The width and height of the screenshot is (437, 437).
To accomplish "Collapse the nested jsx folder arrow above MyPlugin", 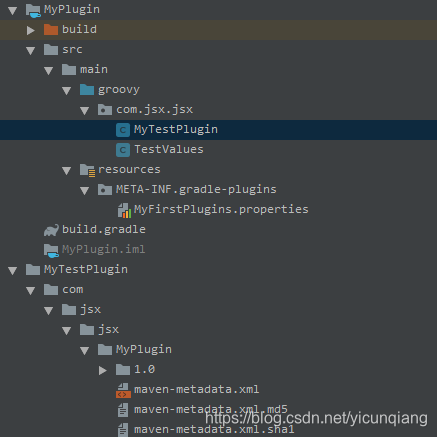I will [67, 330].
